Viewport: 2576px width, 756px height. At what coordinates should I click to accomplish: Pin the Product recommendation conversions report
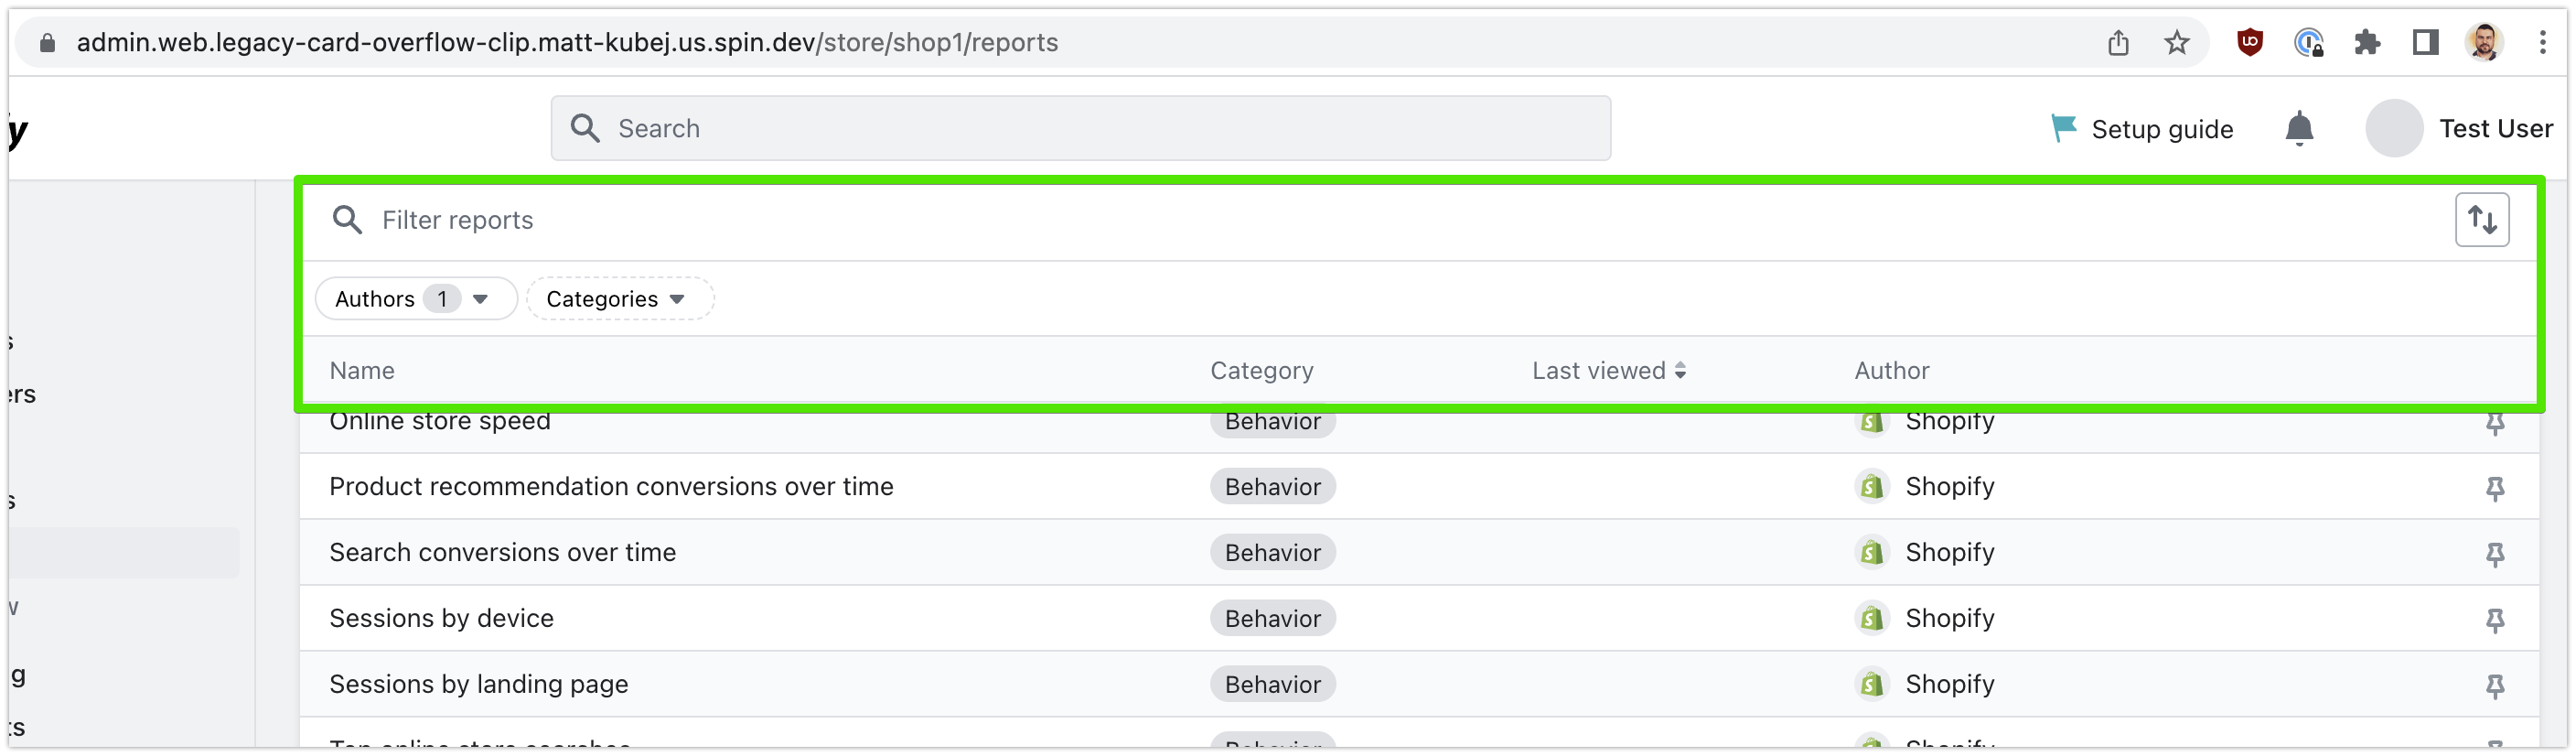coord(2495,488)
